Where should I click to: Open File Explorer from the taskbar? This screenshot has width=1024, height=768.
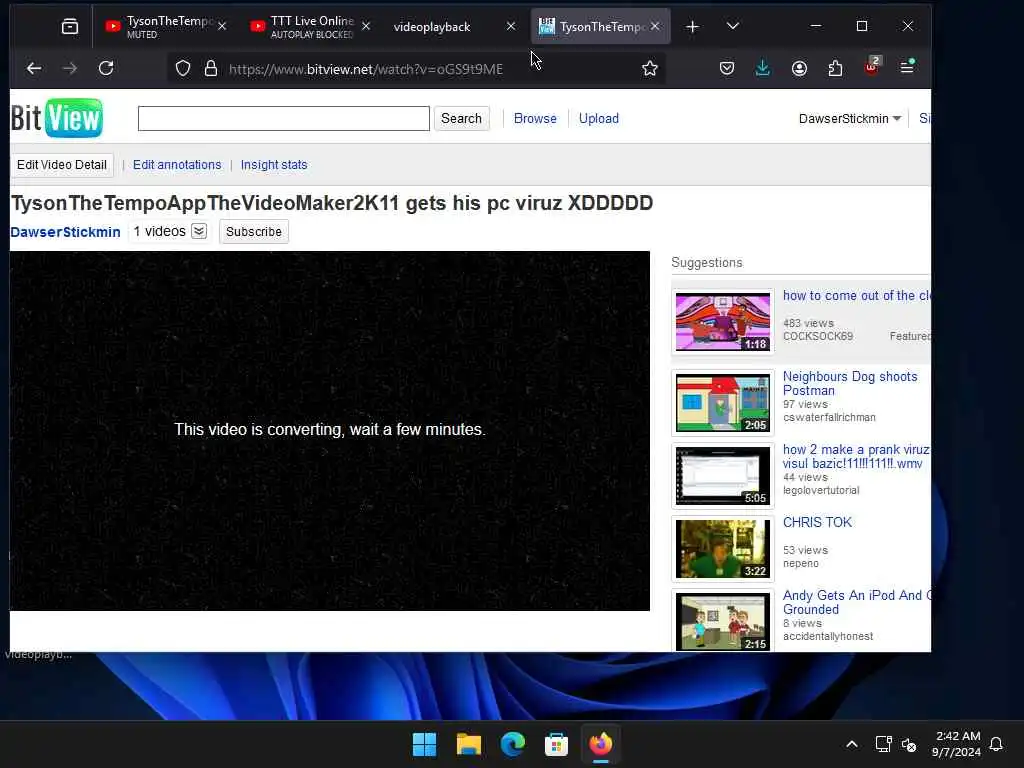468,744
